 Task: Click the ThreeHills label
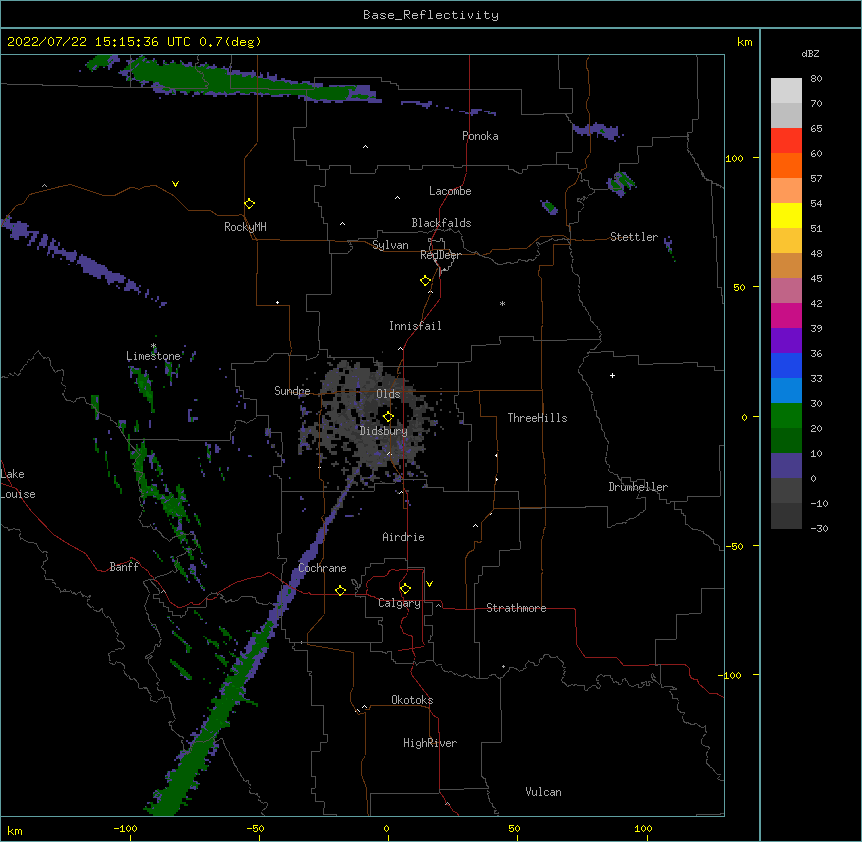537,418
